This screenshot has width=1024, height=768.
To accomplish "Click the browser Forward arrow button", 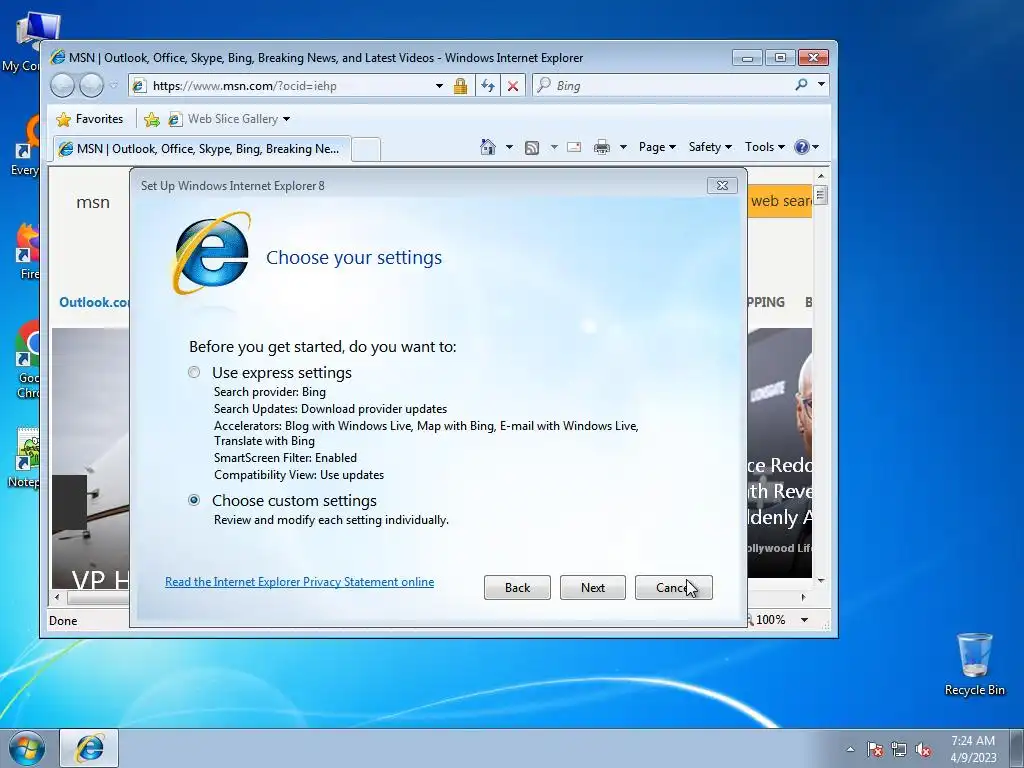I will click(x=91, y=85).
